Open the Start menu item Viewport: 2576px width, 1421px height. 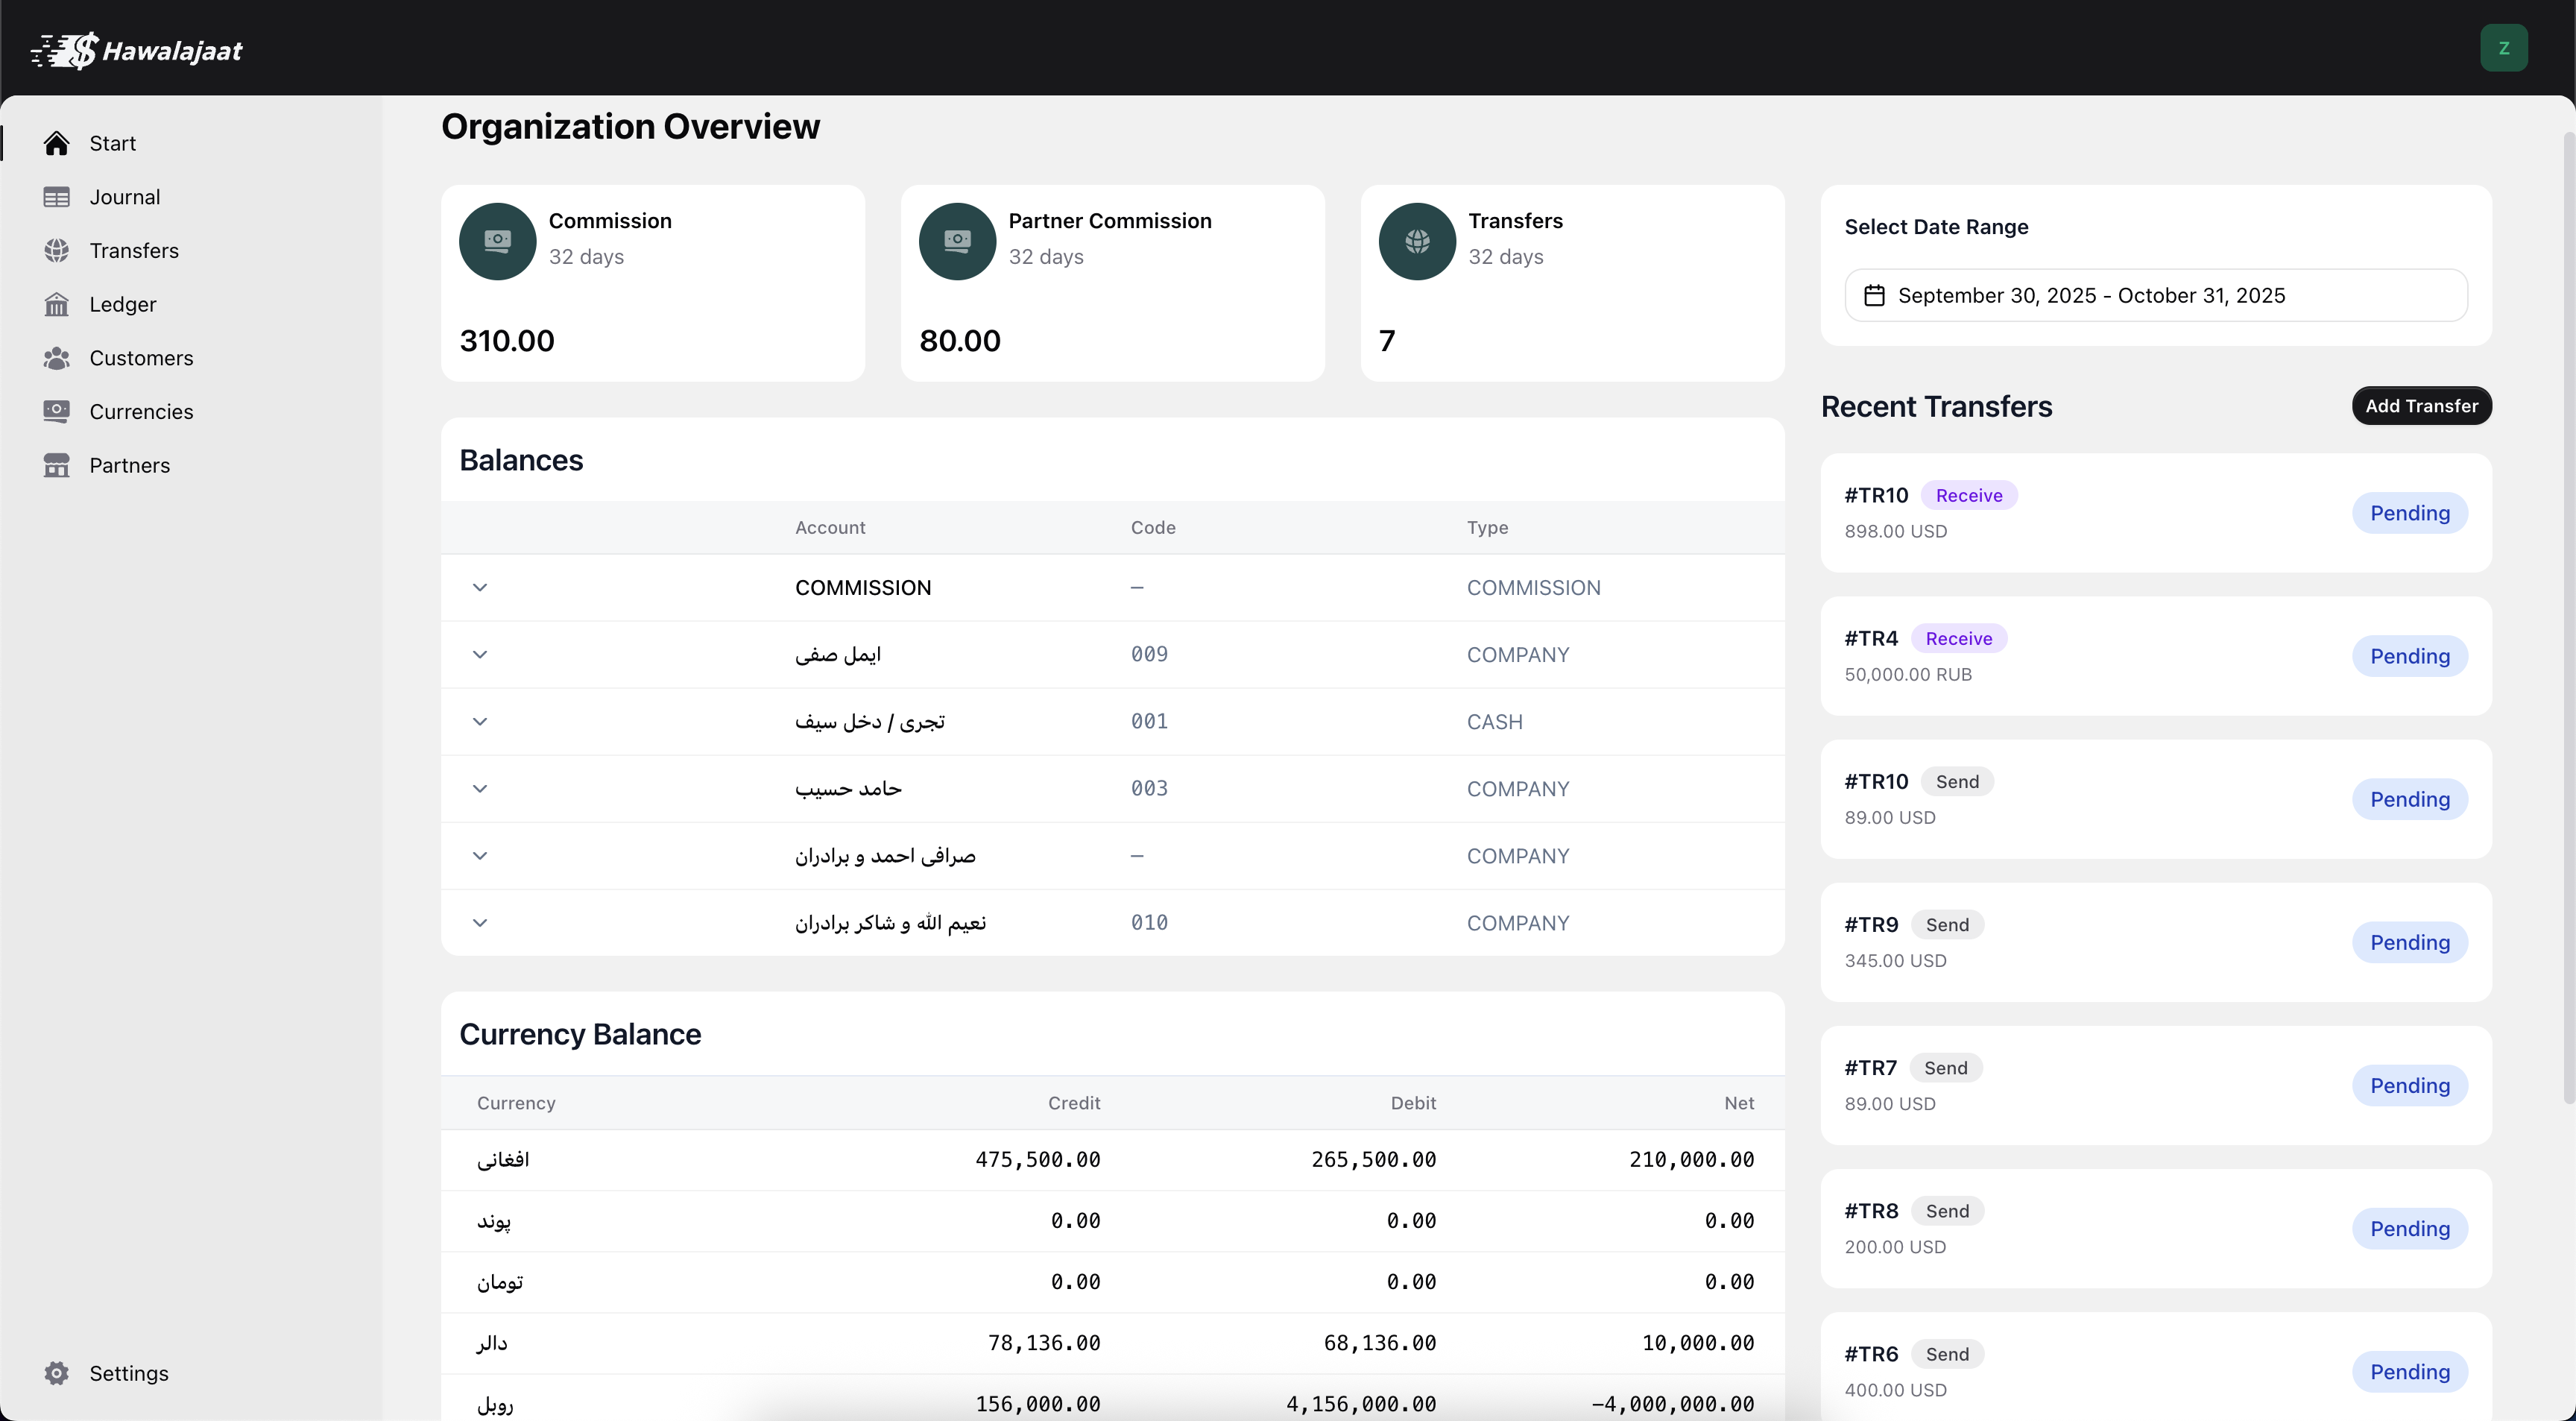click(x=112, y=143)
